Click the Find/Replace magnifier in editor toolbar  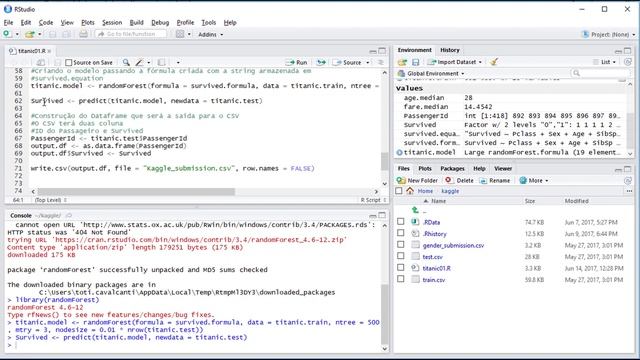pyautogui.click(x=126, y=62)
